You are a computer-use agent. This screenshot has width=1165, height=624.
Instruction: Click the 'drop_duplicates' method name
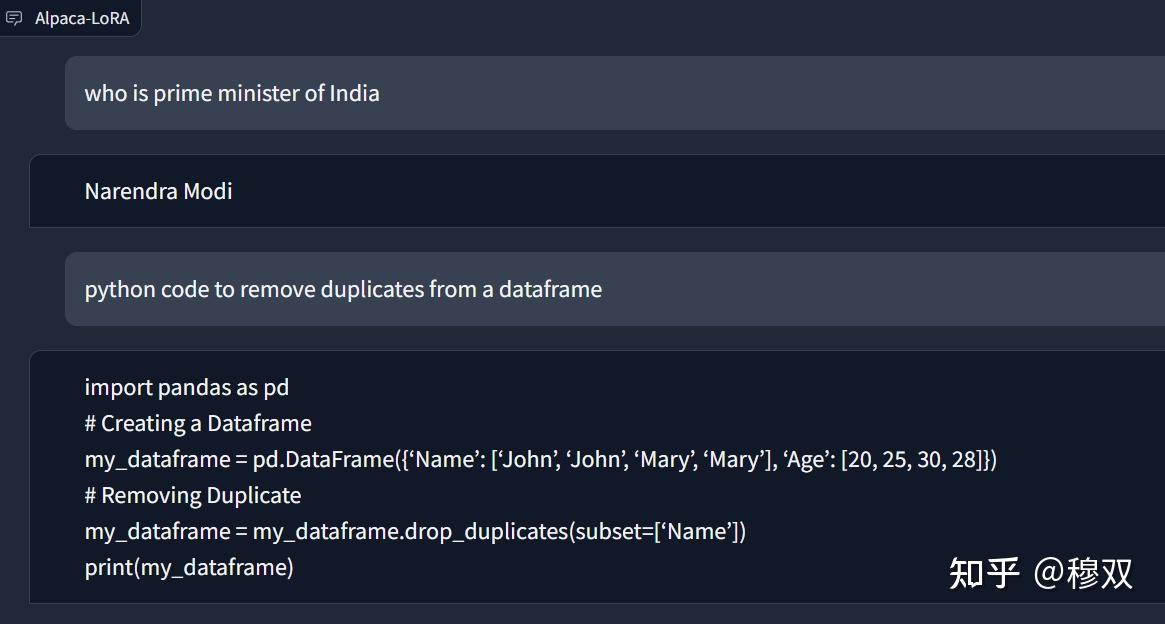coord(487,531)
